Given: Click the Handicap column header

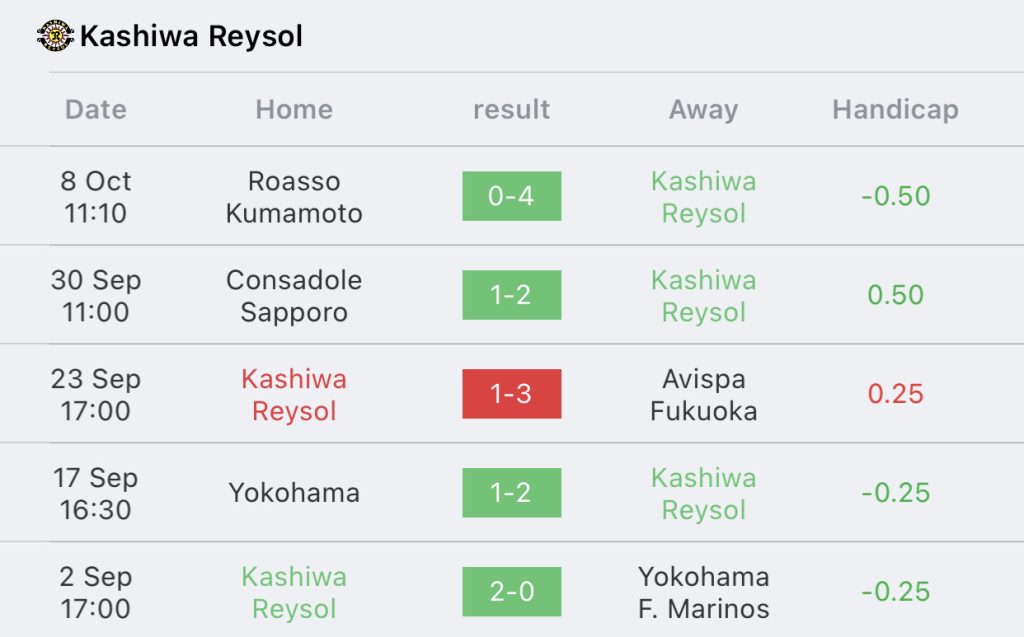Looking at the screenshot, I should 895,109.
